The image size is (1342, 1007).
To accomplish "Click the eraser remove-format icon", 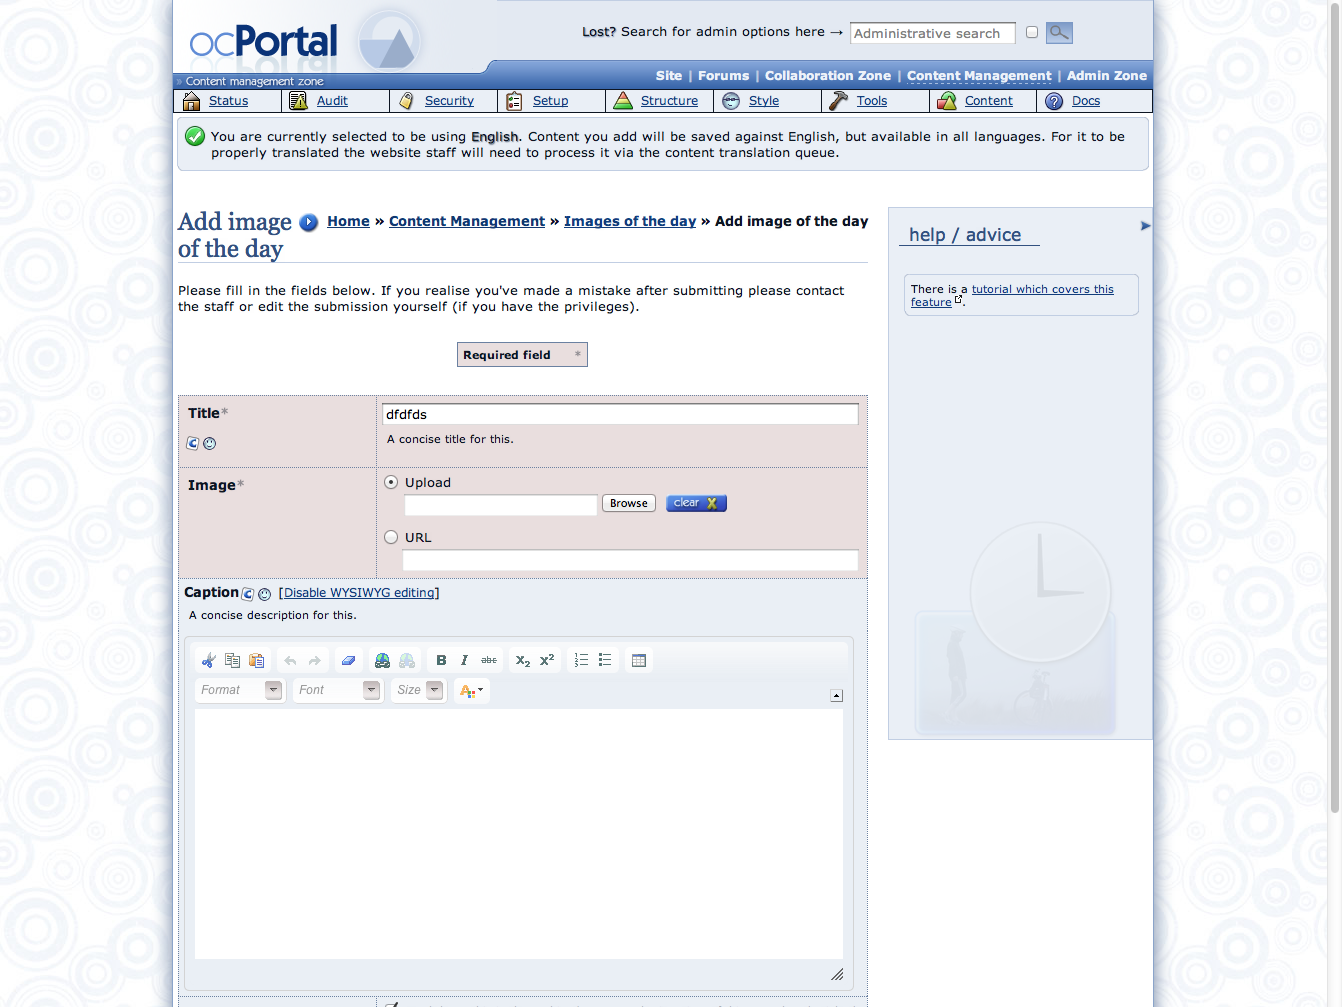I will point(348,660).
